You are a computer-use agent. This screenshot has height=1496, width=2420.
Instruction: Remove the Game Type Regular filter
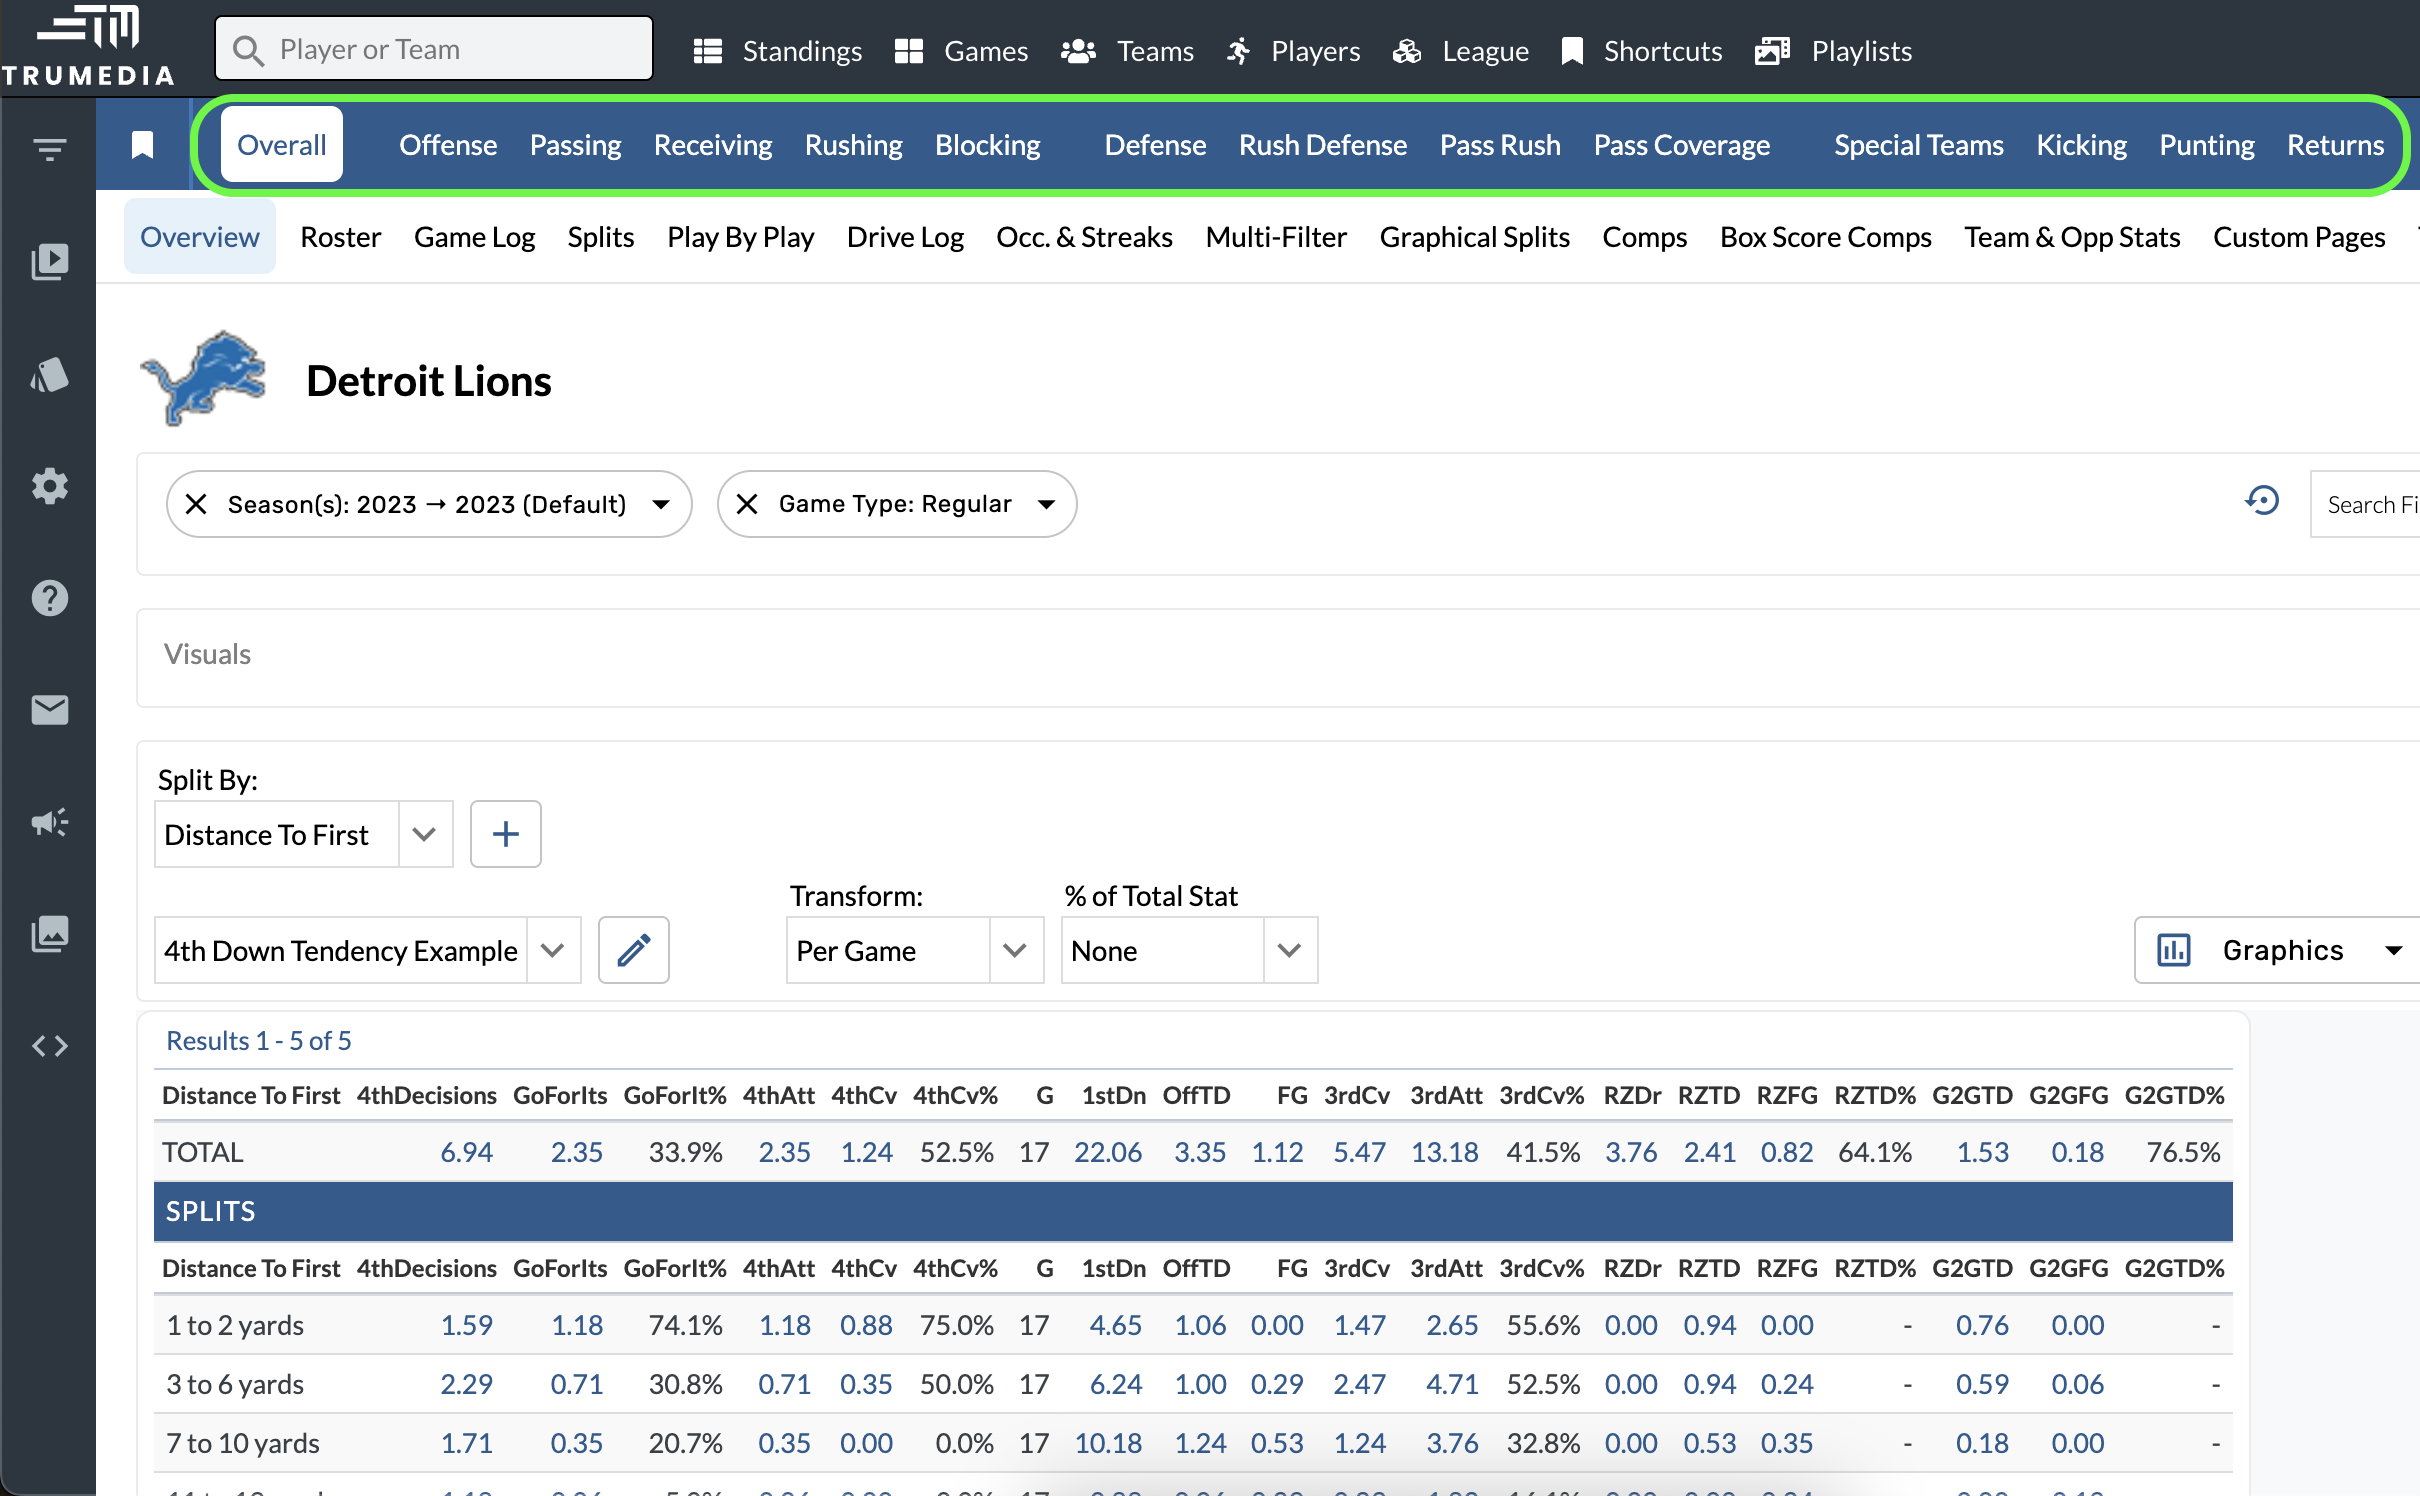click(x=747, y=504)
